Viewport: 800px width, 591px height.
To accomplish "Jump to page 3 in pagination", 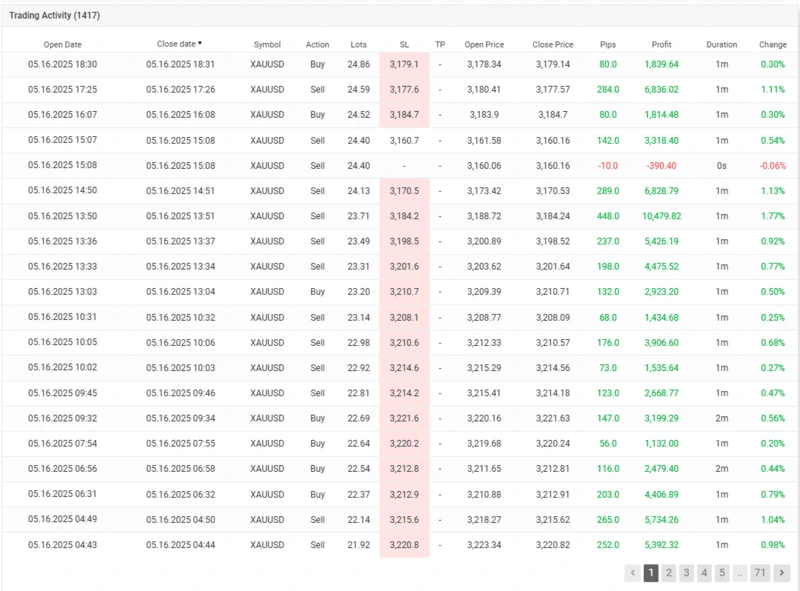I will tap(686, 573).
